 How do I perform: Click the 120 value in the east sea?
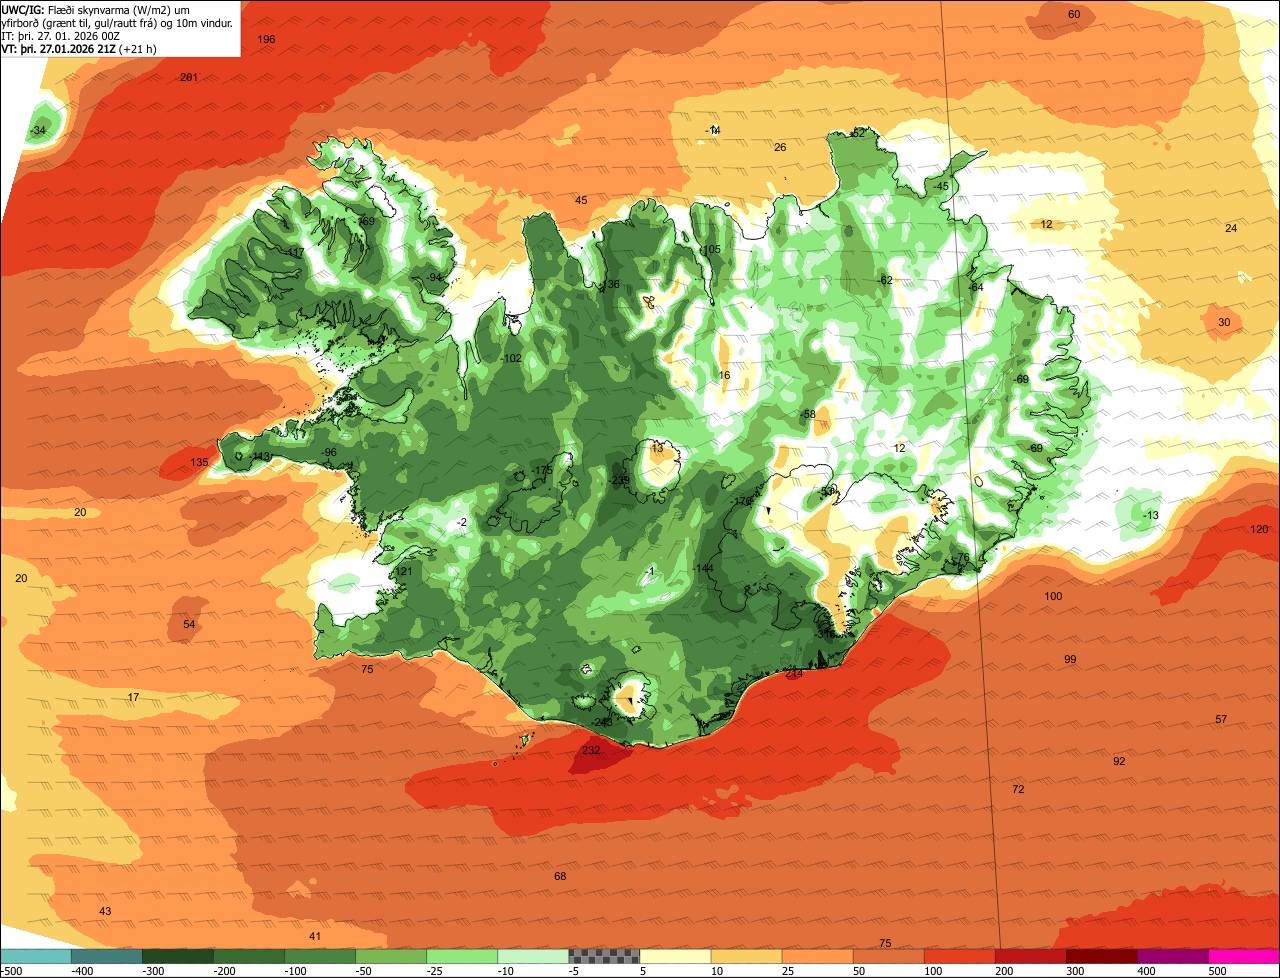pyautogui.click(x=1259, y=529)
